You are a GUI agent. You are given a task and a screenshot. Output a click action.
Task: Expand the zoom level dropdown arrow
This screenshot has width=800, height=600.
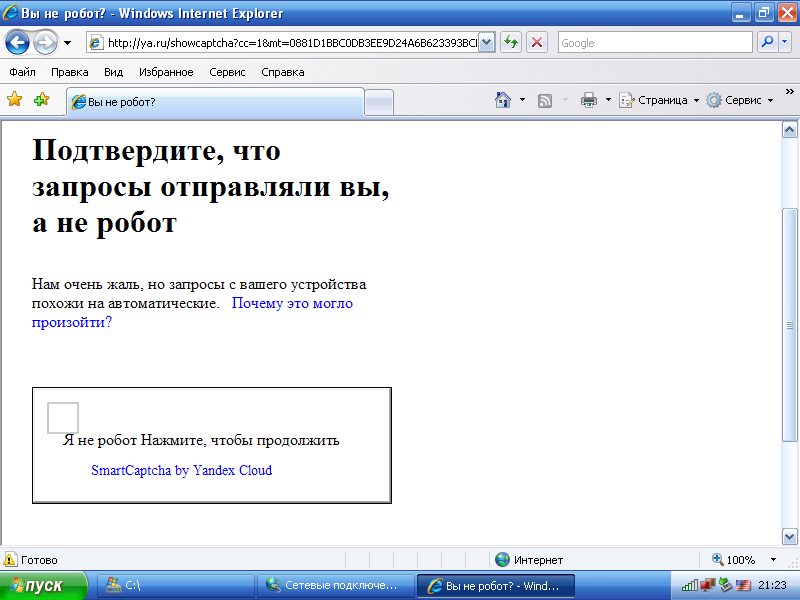[x=773, y=560]
